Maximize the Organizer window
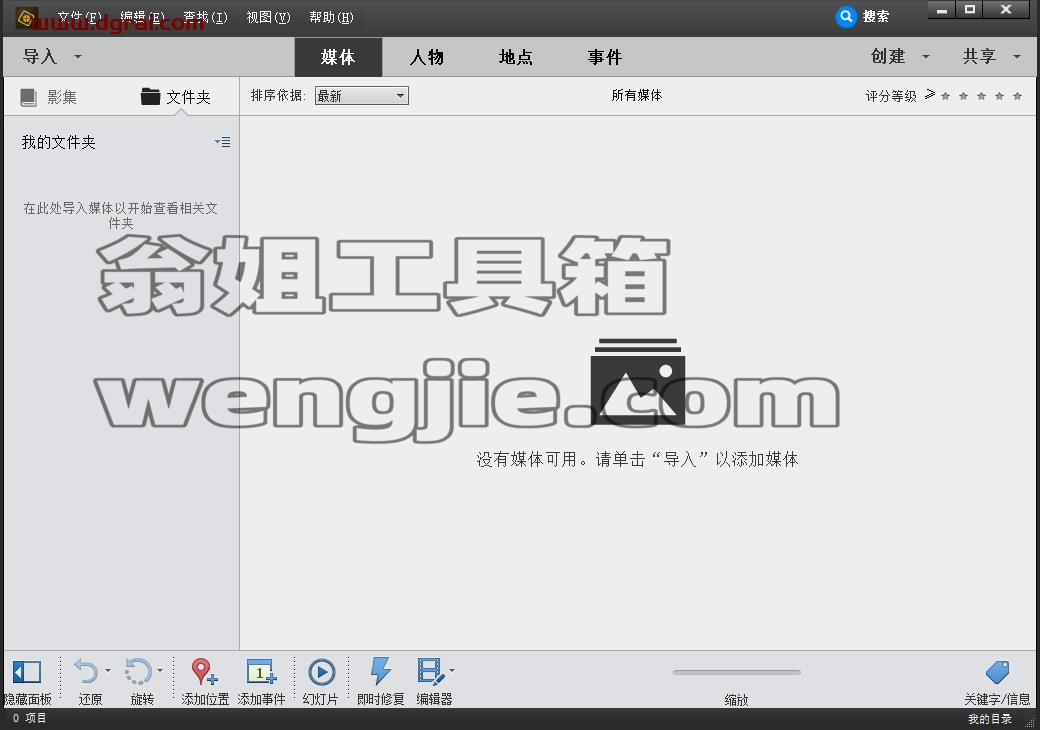The width and height of the screenshot is (1040, 730). [x=969, y=10]
